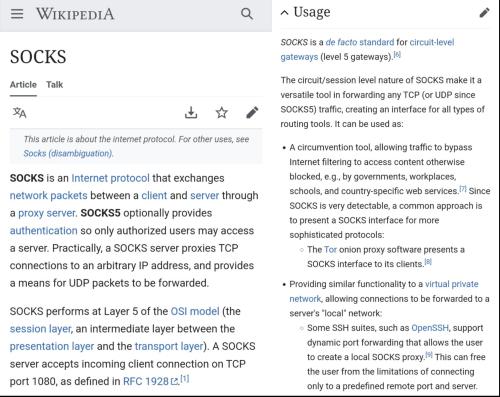Screen dimensions: 500x397
Task: Follow the Internet protocol link
Action: click(x=110, y=178)
